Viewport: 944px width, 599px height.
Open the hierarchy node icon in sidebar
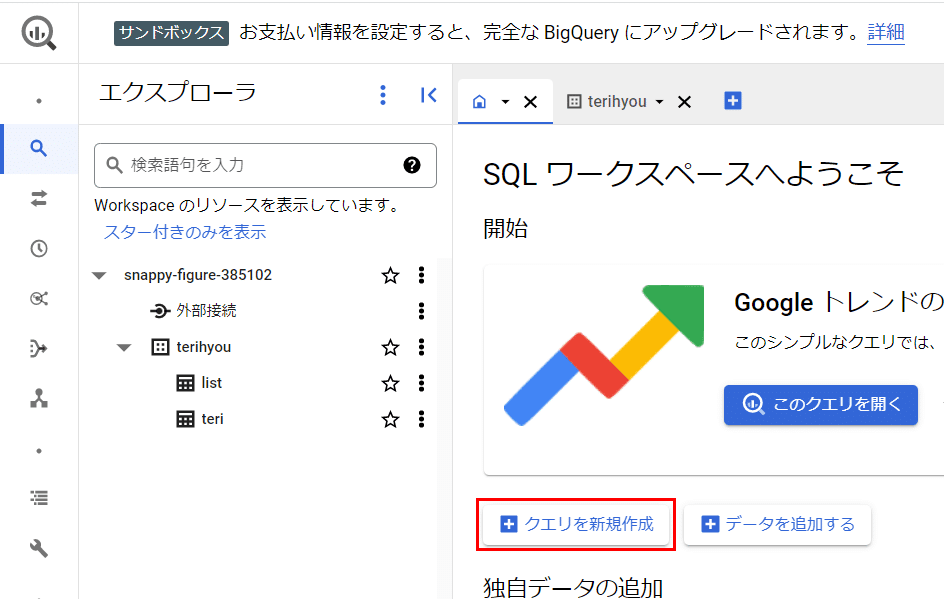point(39,398)
